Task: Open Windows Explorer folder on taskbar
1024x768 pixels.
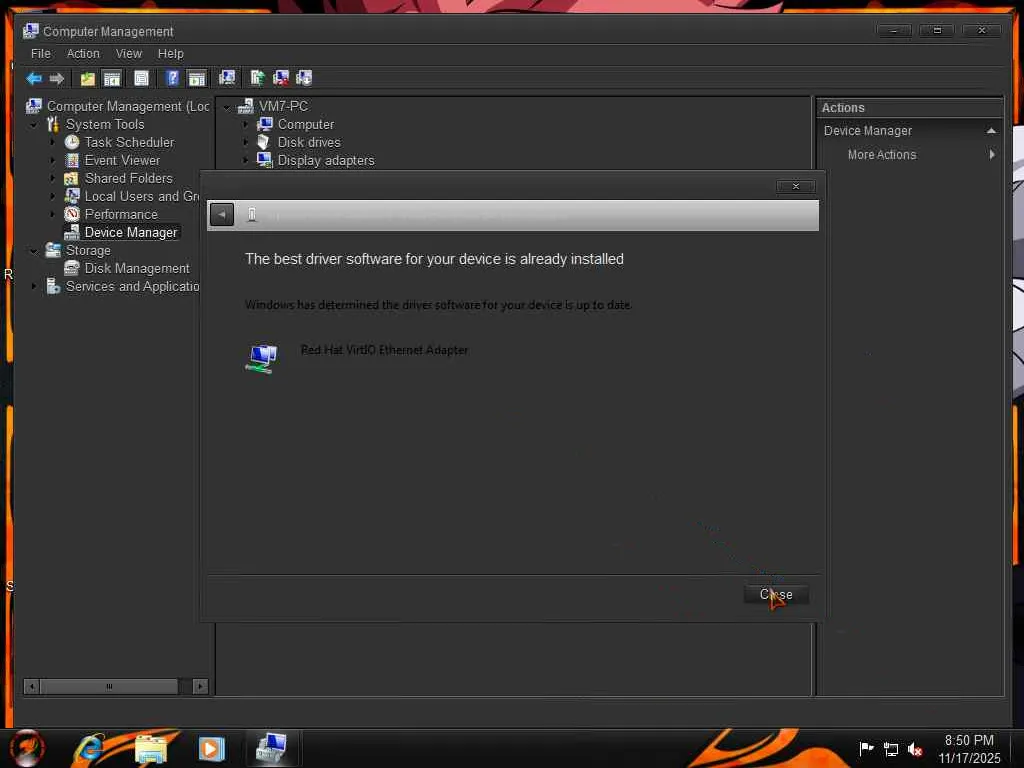Action: click(x=150, y=749)
